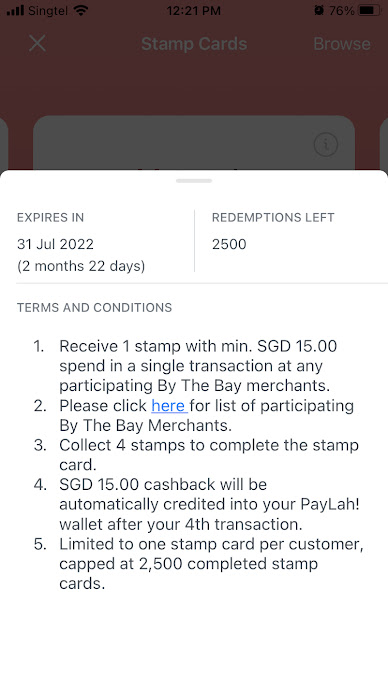
Task: Tap the Expires In label
Action: [x=50, y=217]
